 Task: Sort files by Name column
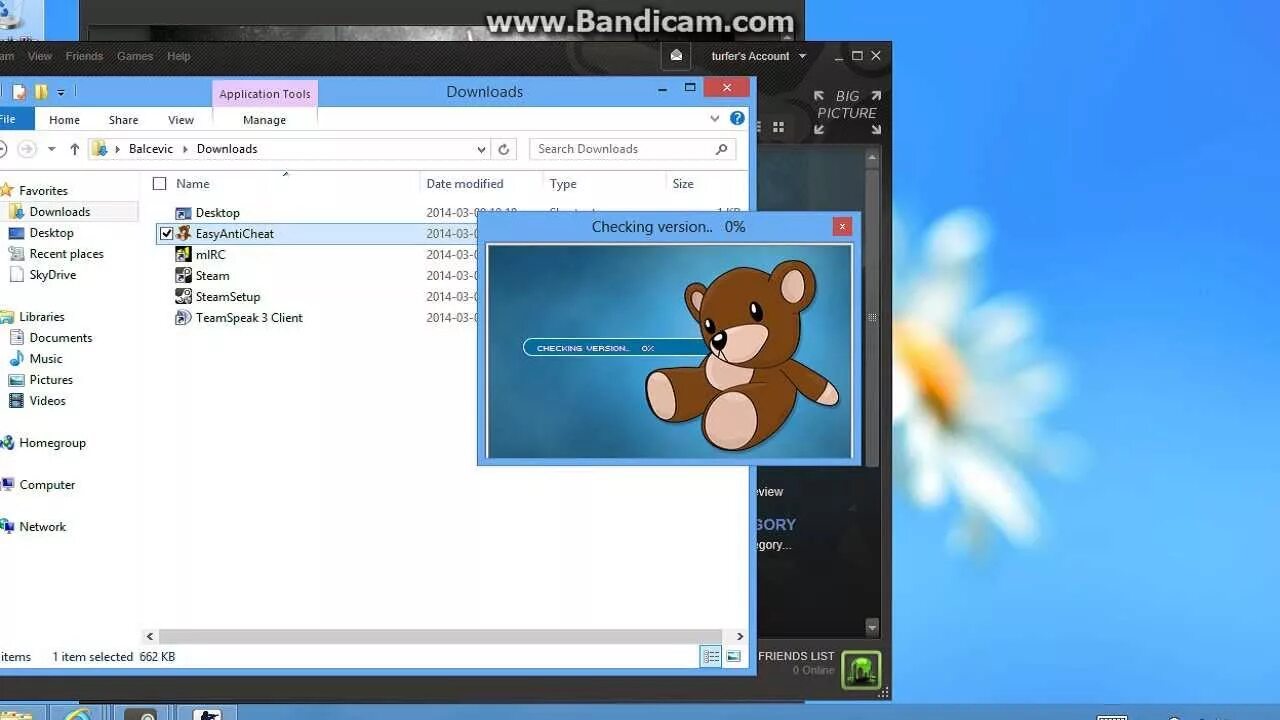[x=193, y=183]
